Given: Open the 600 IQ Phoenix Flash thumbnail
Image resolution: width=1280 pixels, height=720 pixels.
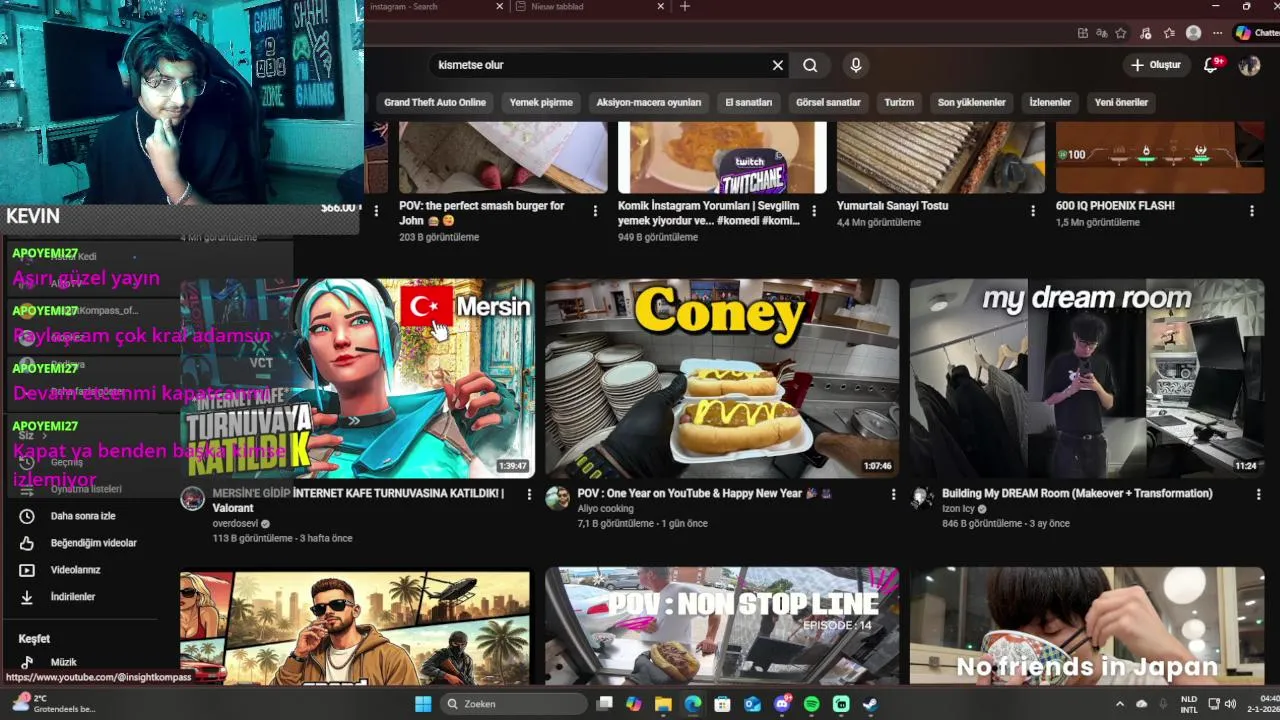Looking at the screenshot, I should tap(1160, 157).
